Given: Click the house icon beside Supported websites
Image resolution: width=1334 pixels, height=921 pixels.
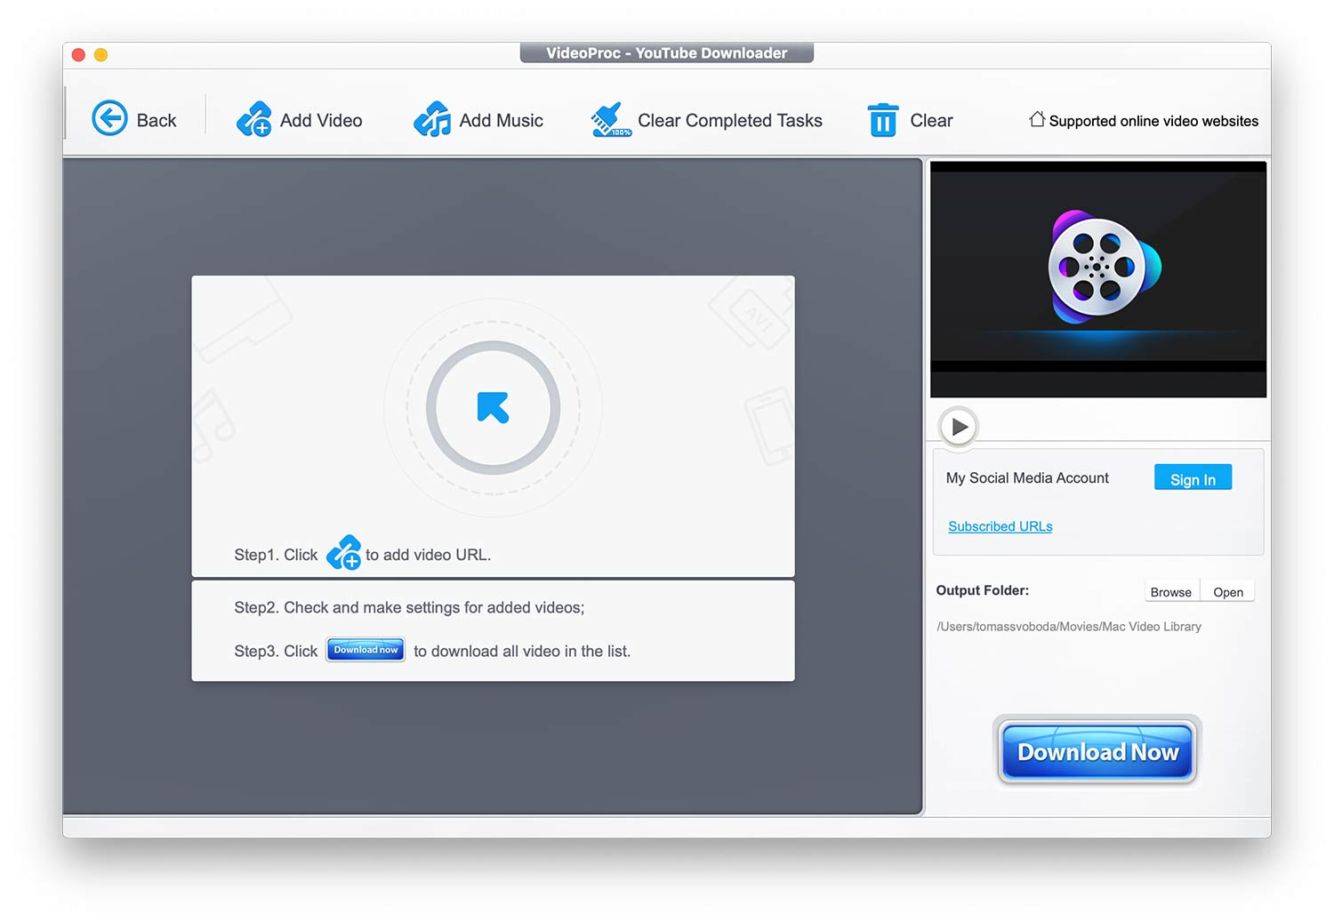Looking at the screenshot, I should click(1037, 119).
